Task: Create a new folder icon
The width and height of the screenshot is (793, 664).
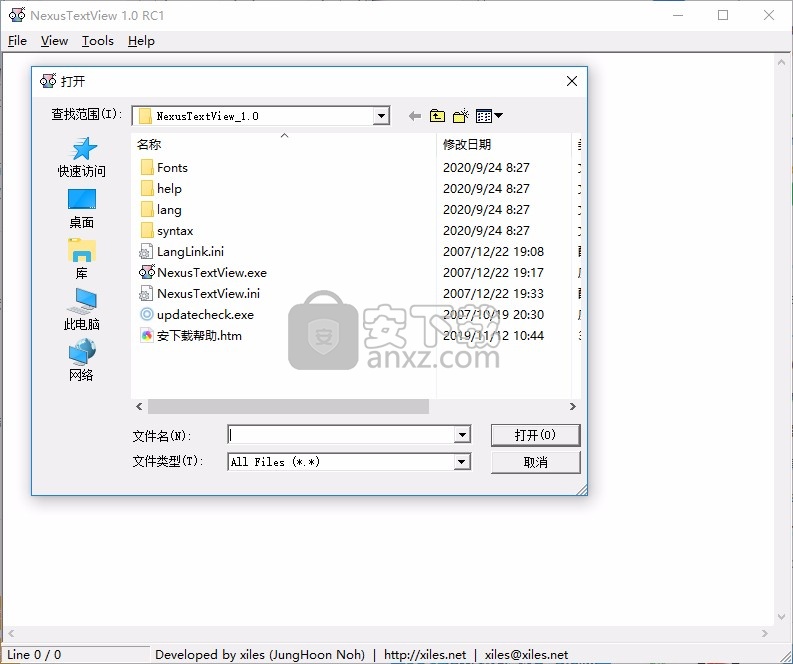Action: point(461,116)
